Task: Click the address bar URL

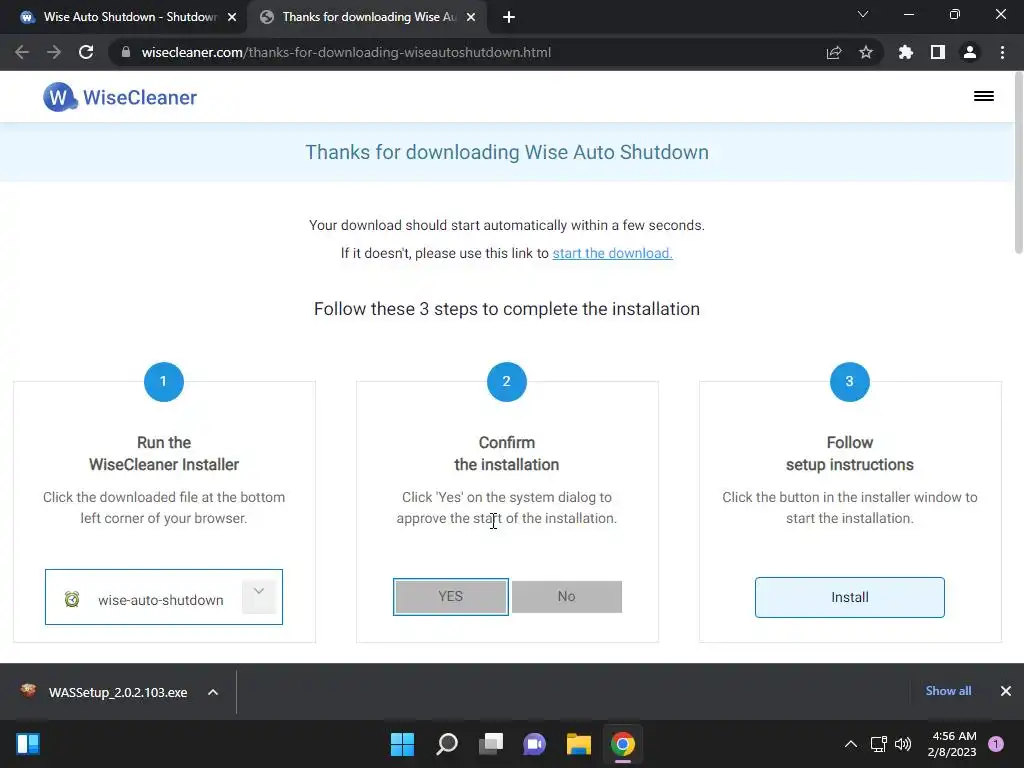Action: pyautogui.click(x=346, y=52)
